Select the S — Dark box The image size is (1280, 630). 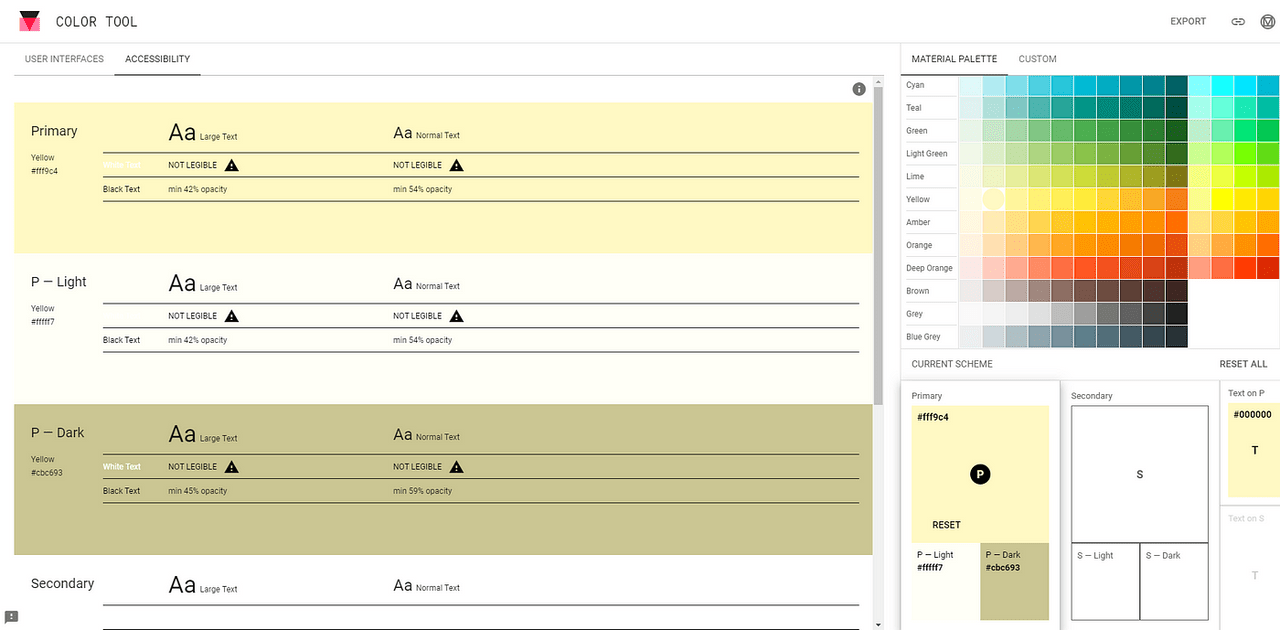tap(1174, 582)
